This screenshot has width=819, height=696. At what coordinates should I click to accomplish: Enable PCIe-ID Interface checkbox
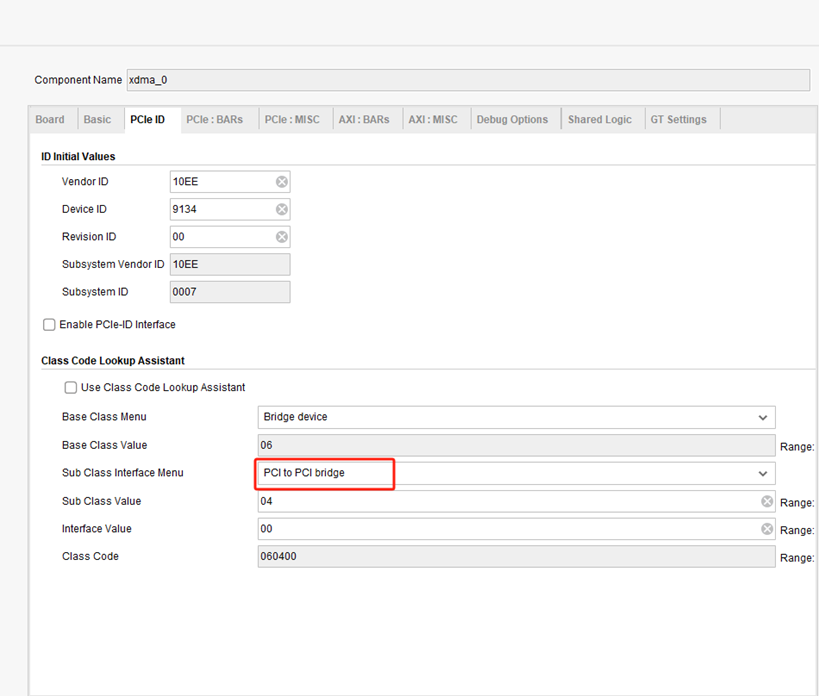click(x=49, y=325)
